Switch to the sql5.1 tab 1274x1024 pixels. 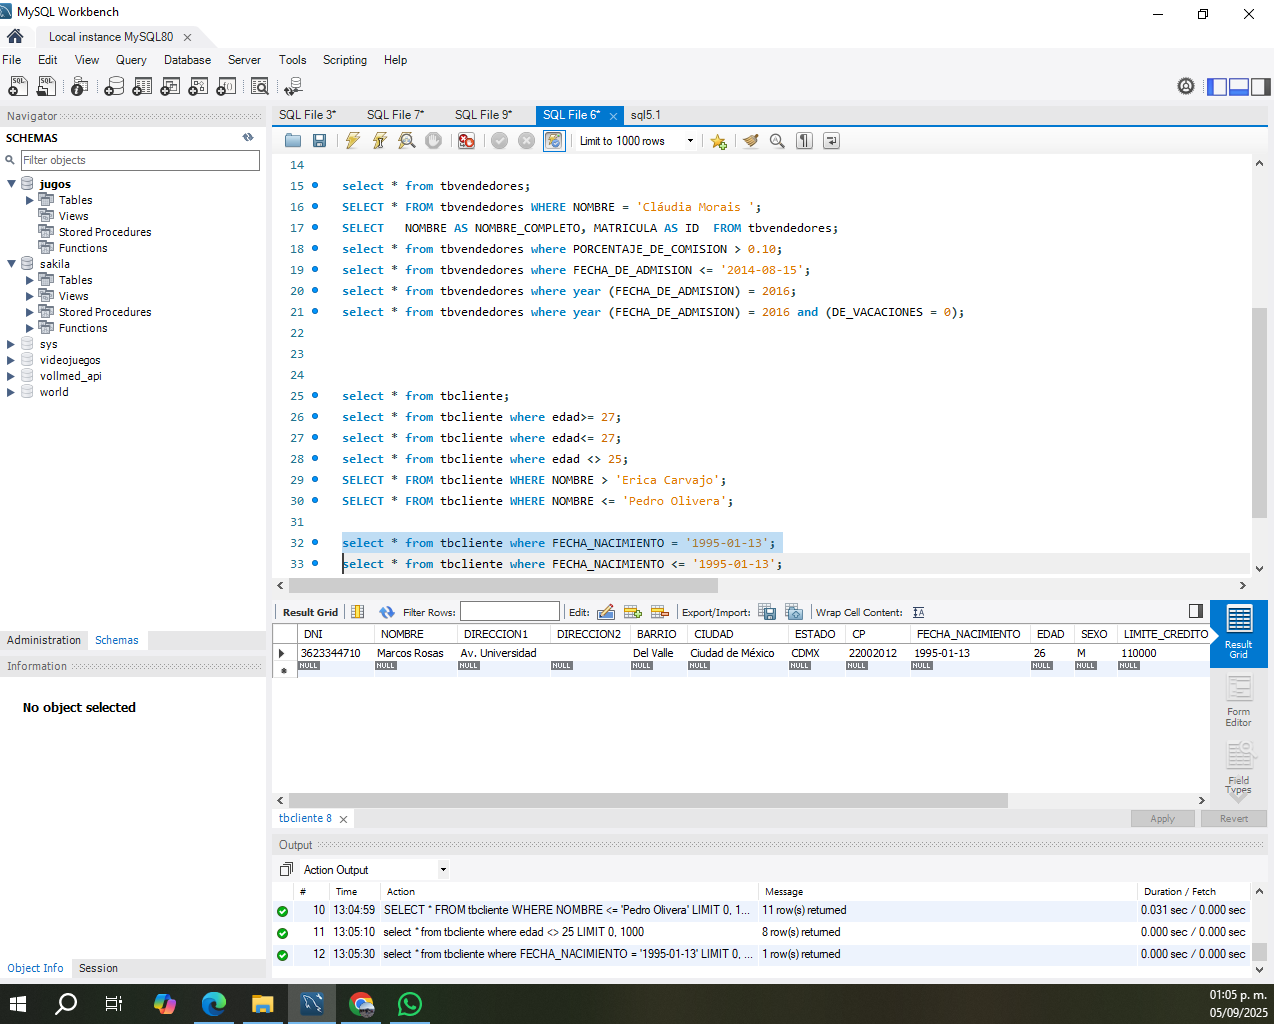646,115
